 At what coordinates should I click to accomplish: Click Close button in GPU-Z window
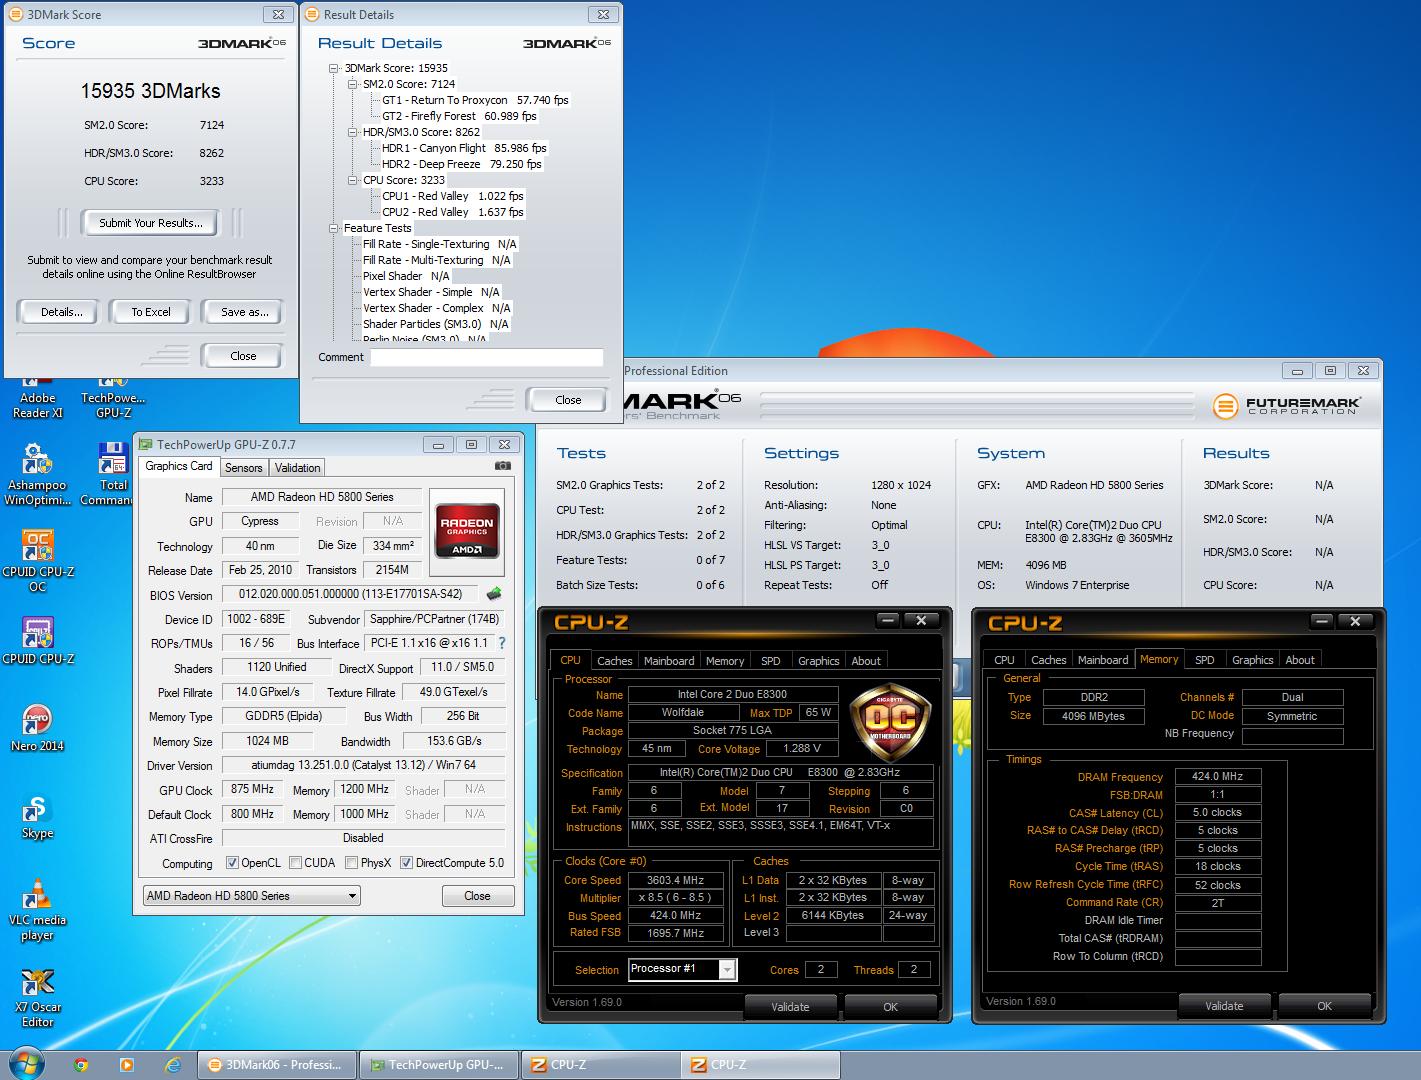(x=477, y=896)
